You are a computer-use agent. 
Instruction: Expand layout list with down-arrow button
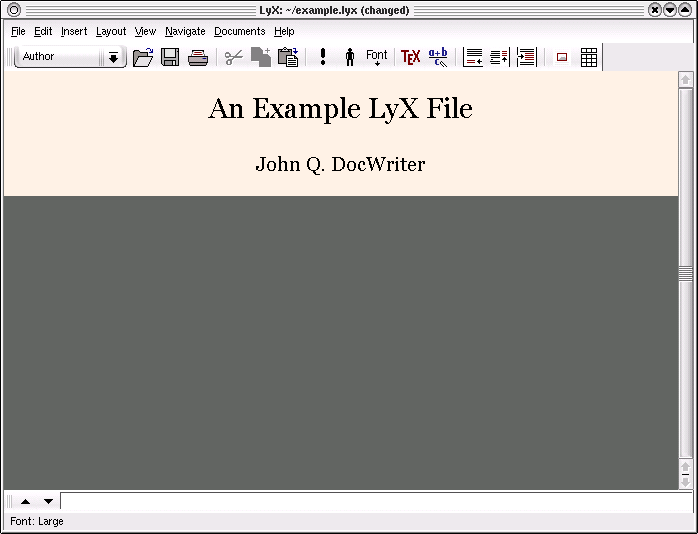[114, 57]
